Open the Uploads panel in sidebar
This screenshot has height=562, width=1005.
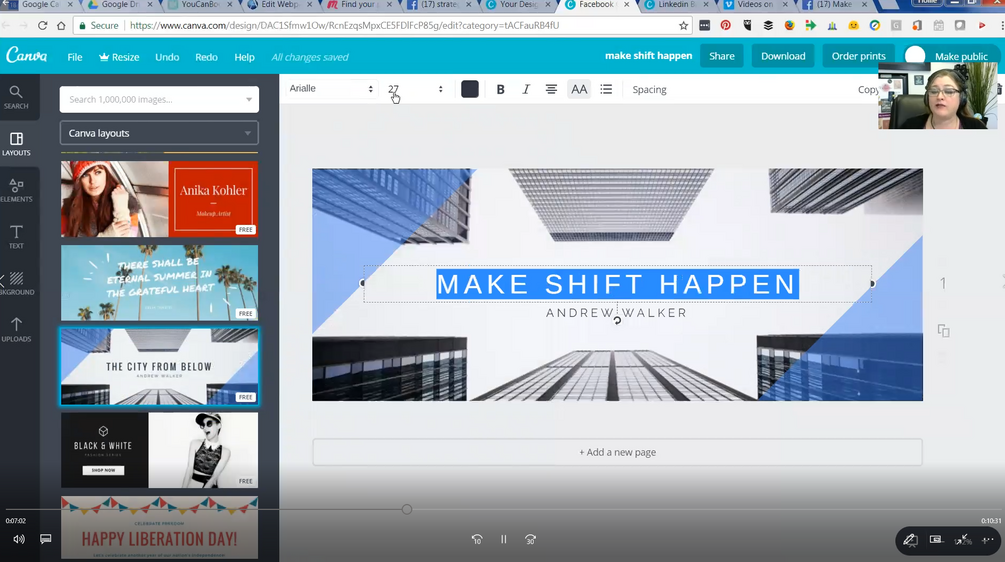tap(16, 329)
